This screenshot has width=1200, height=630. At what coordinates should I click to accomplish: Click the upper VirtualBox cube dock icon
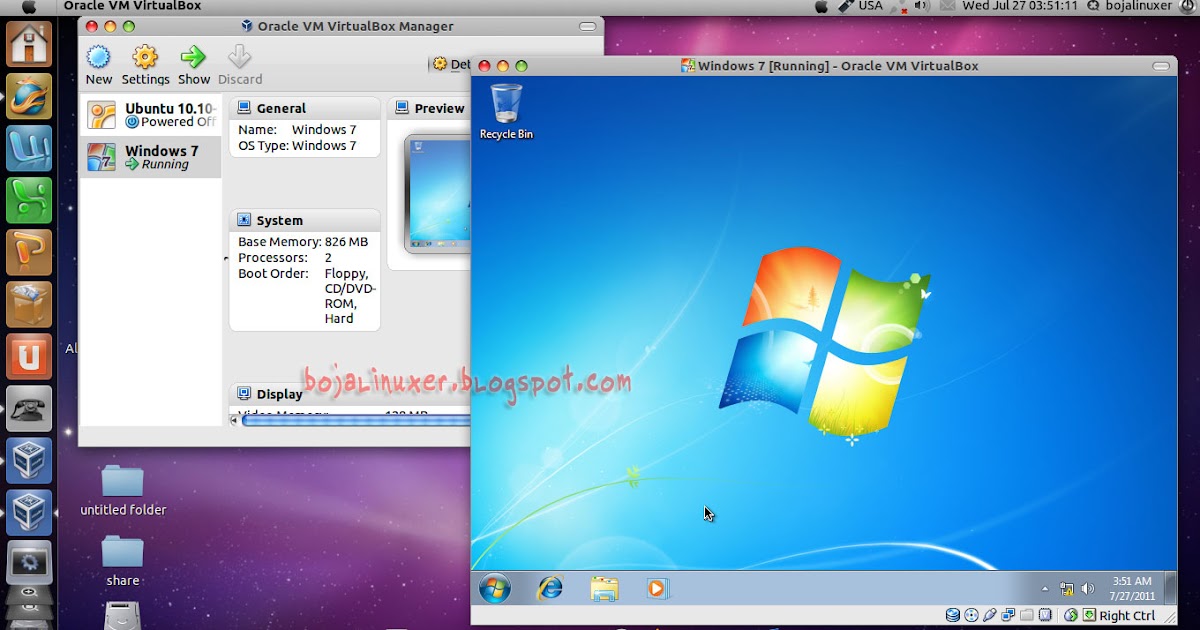pos(29,460)
